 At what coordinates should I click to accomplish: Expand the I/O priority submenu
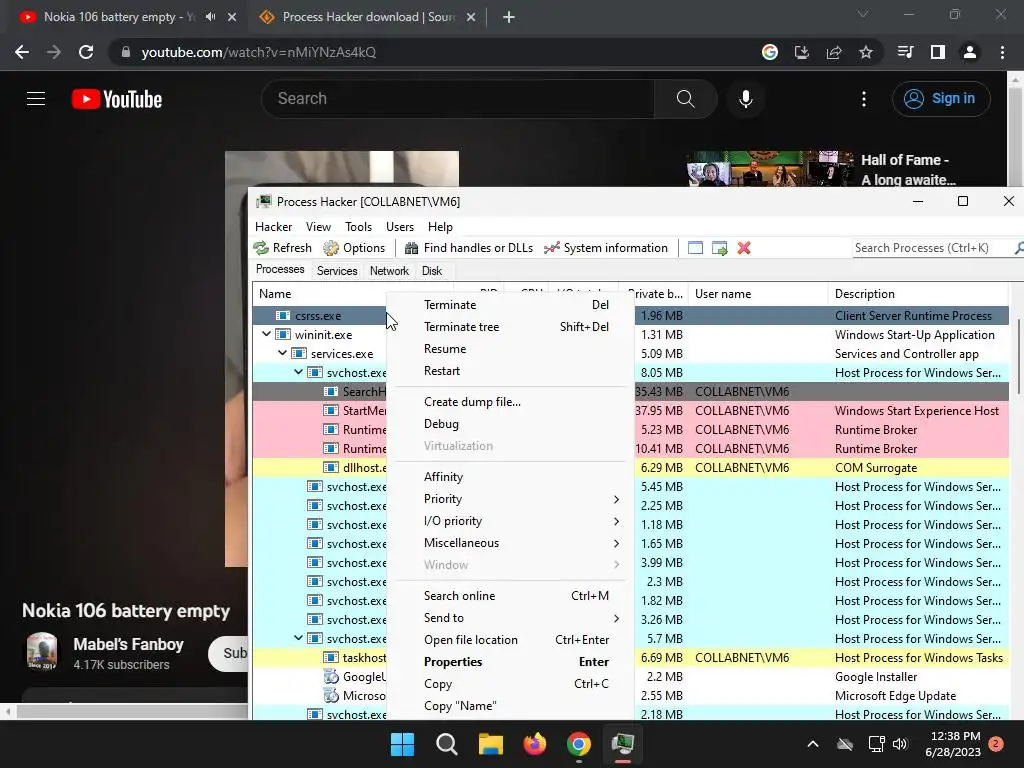[511, 521]
